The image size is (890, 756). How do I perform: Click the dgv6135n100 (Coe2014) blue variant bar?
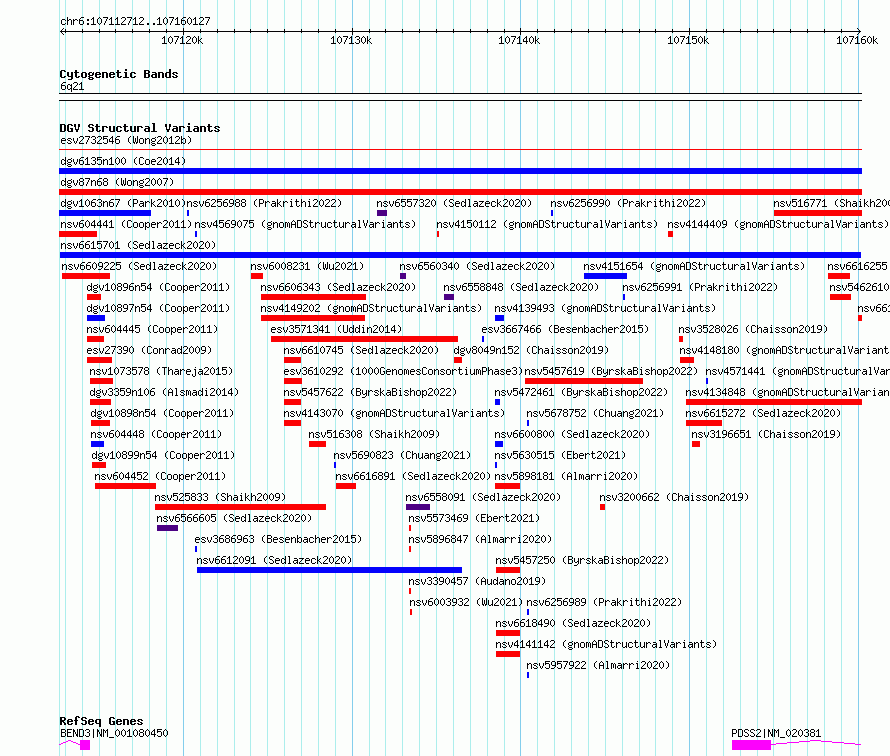click(x=460, y=171)
